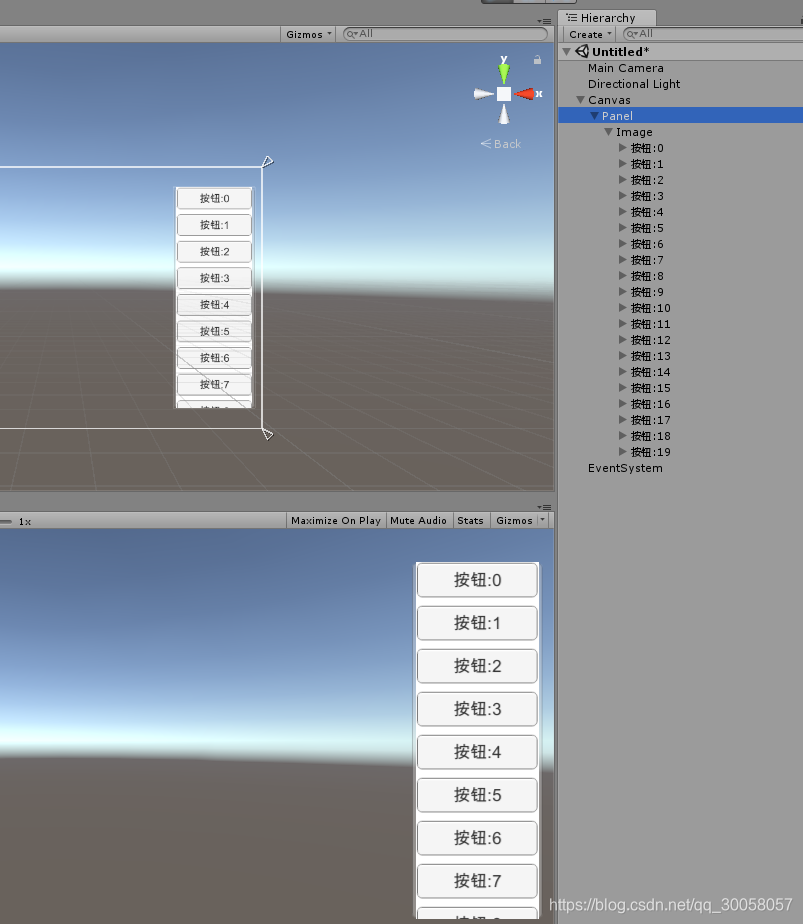Click 按钮:3 in the Game view
This screenshot has width=803, height=924.
[477, 709]
